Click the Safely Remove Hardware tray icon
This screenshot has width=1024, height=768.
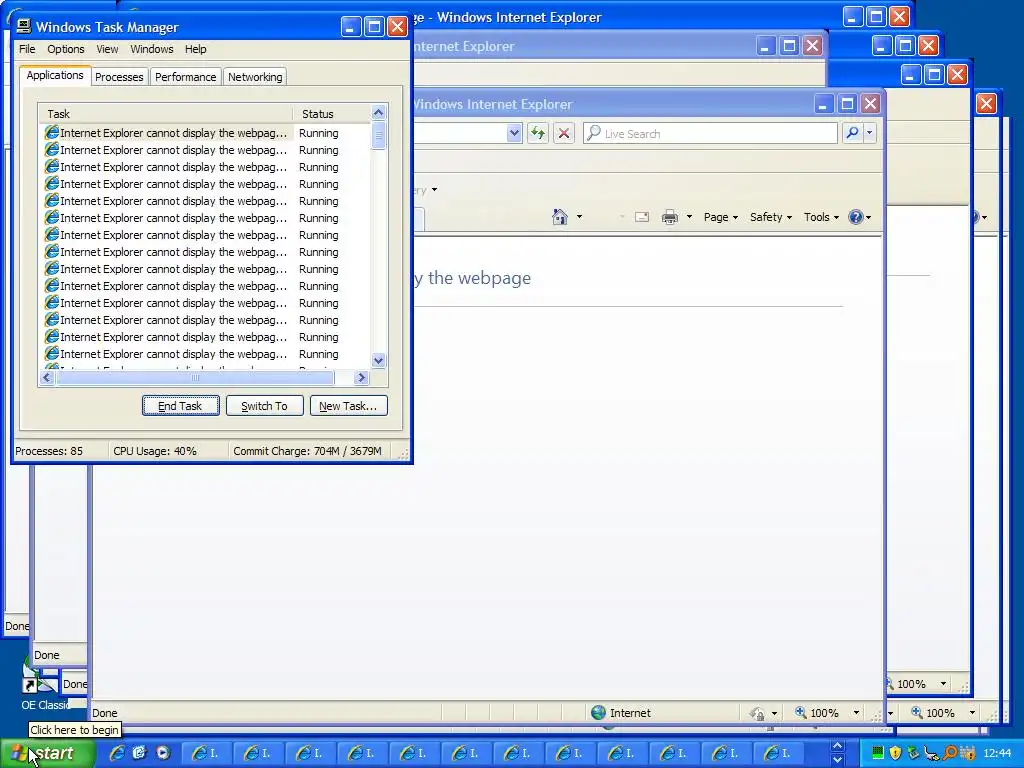pos(914,753)
